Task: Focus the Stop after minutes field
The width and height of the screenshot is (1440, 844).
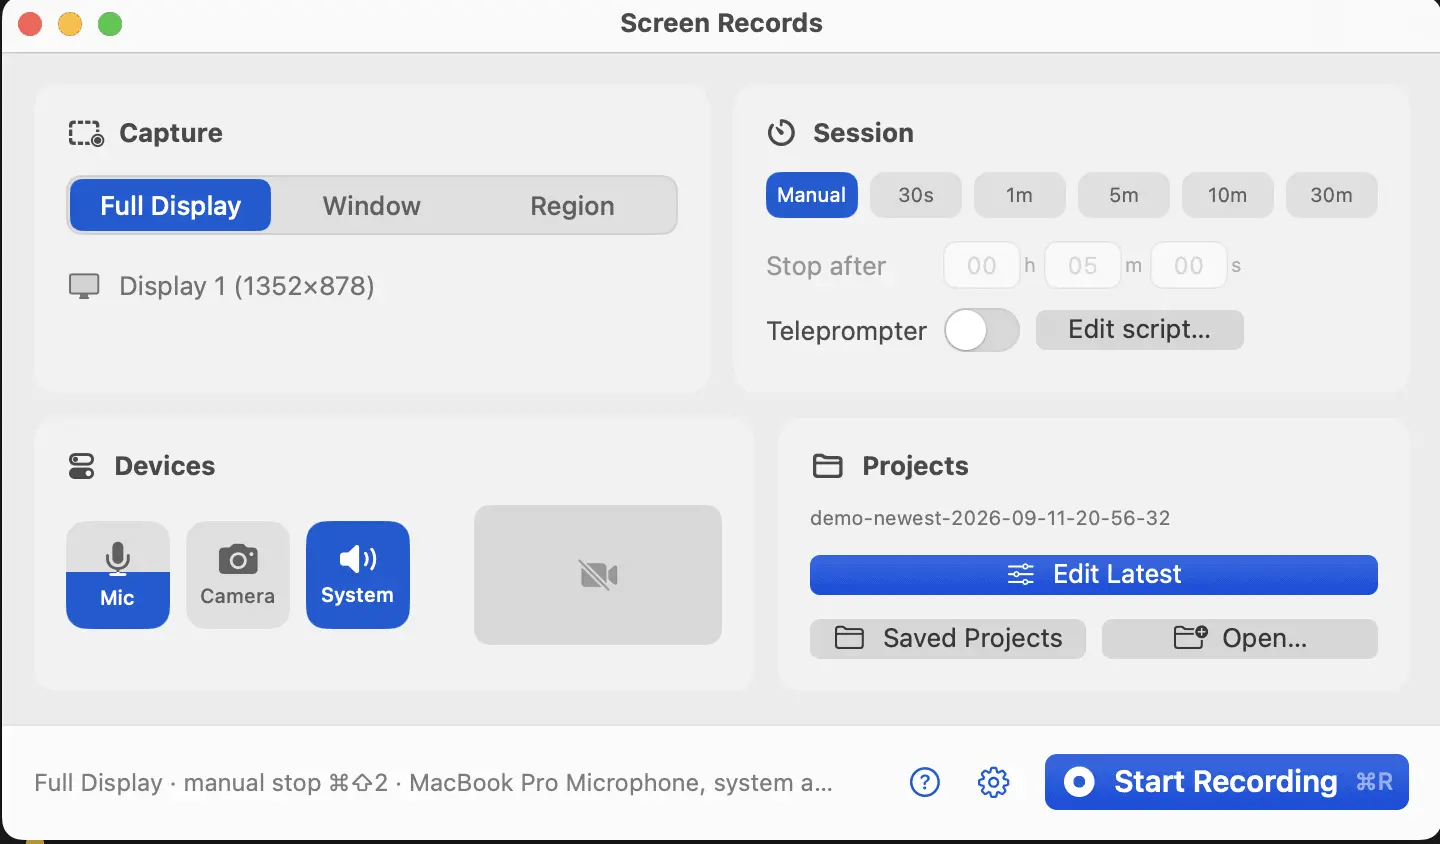Action: click(1083, 265)
